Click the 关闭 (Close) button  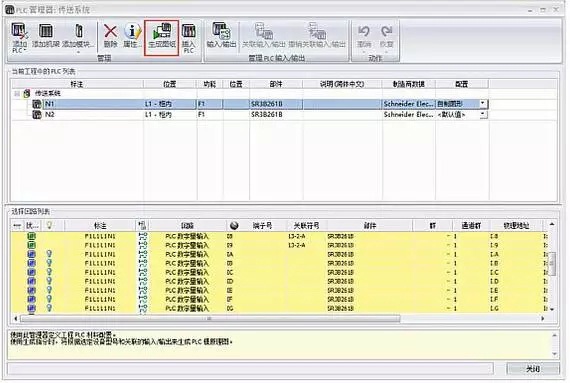pyautogui.click(x=533, y=369)
